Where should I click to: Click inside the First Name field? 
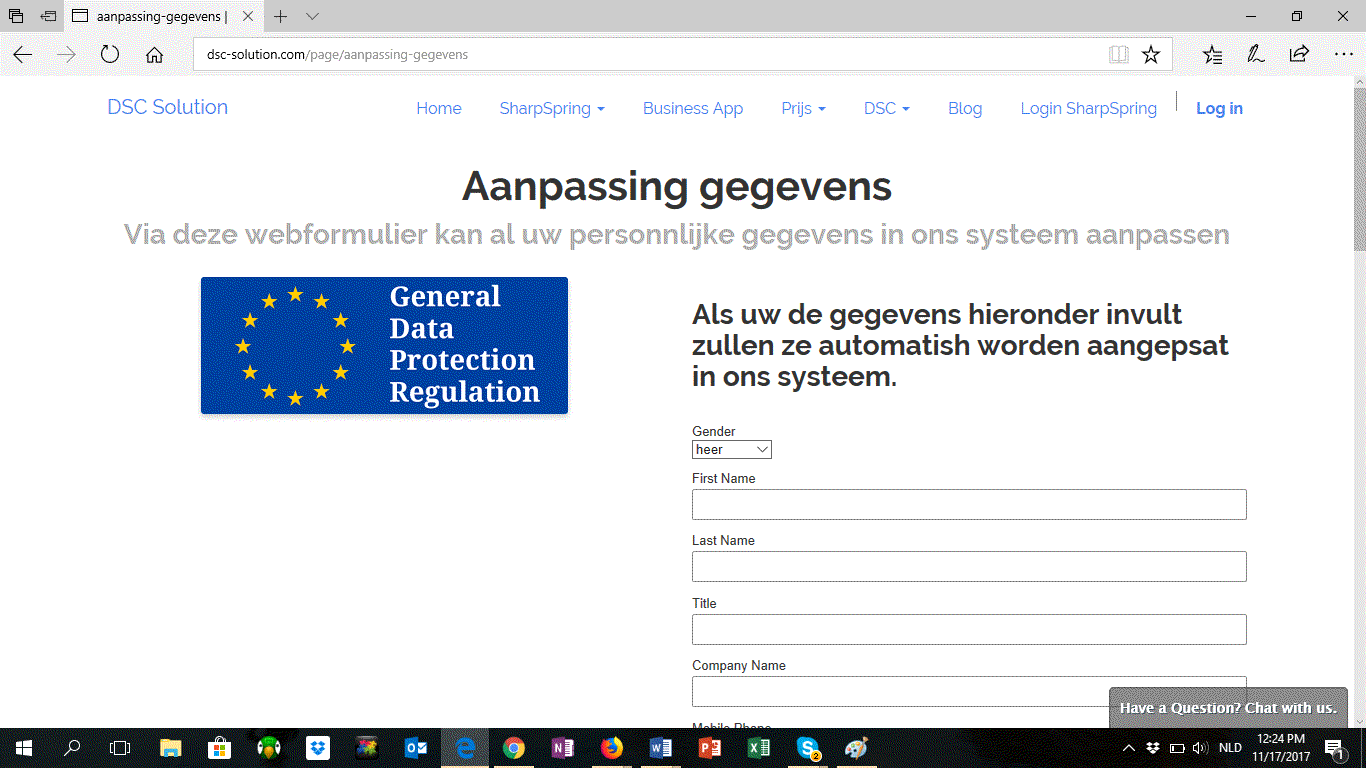[968, 504]
